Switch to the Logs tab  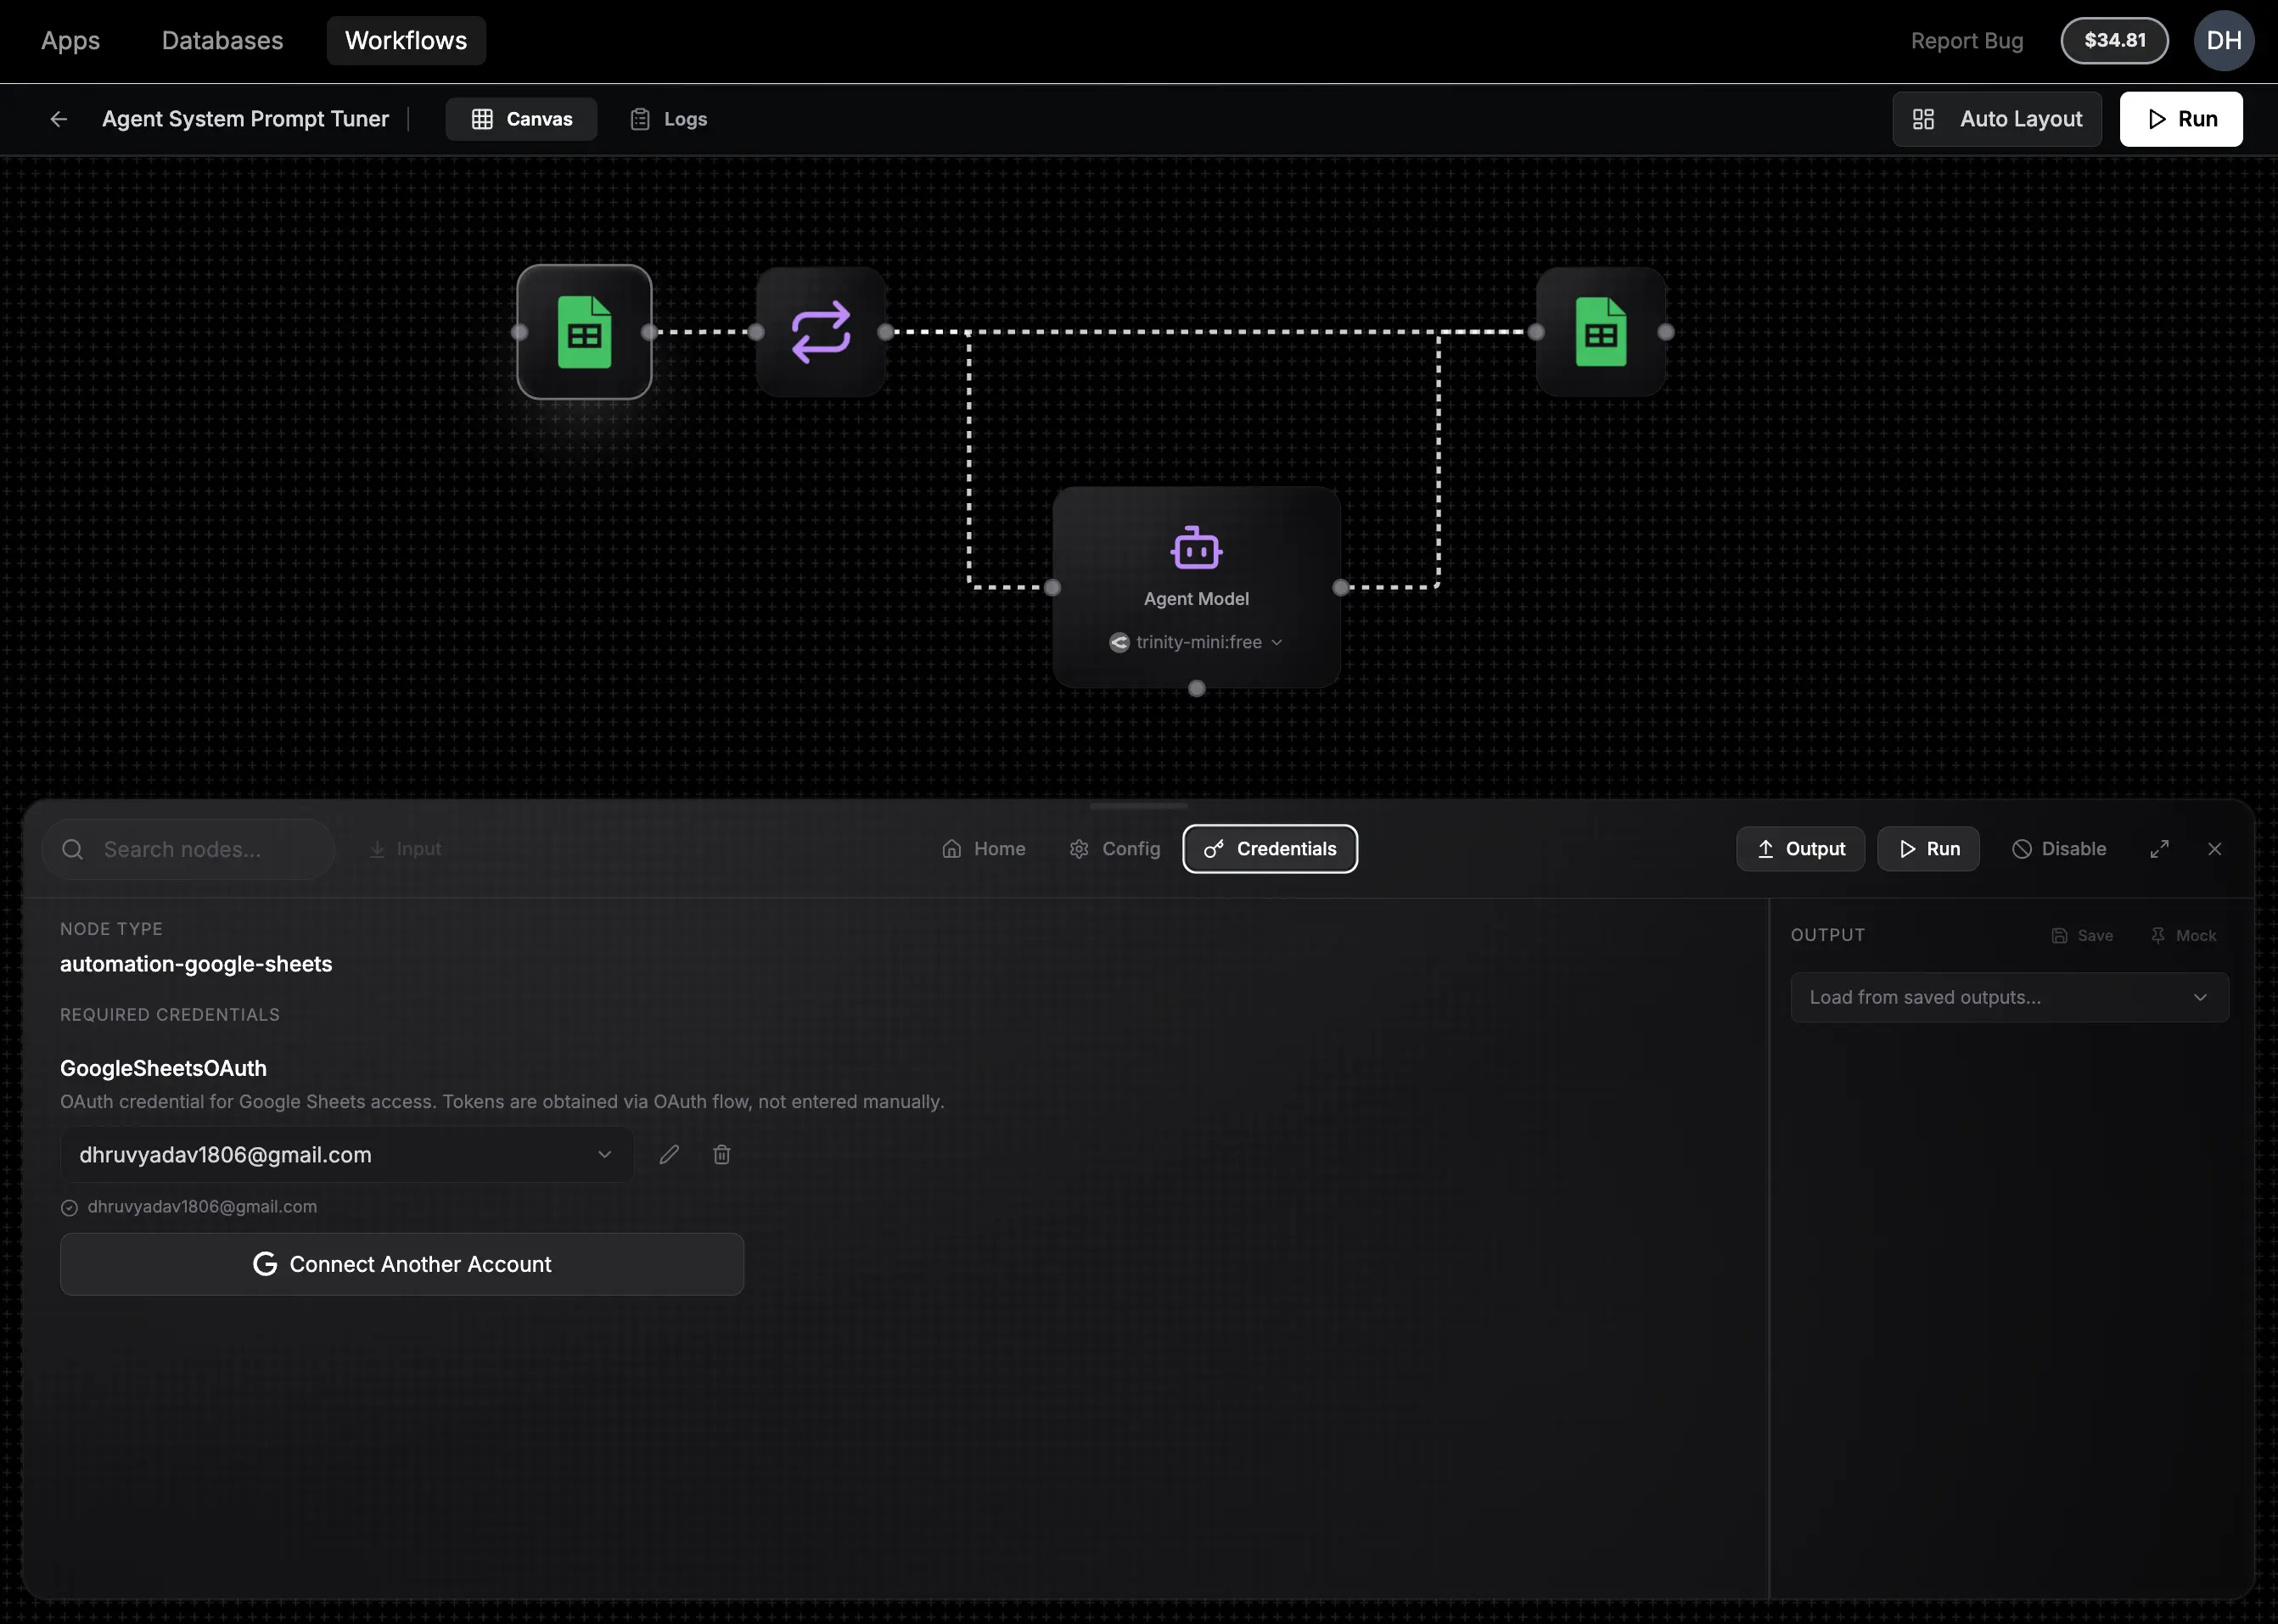668,118
